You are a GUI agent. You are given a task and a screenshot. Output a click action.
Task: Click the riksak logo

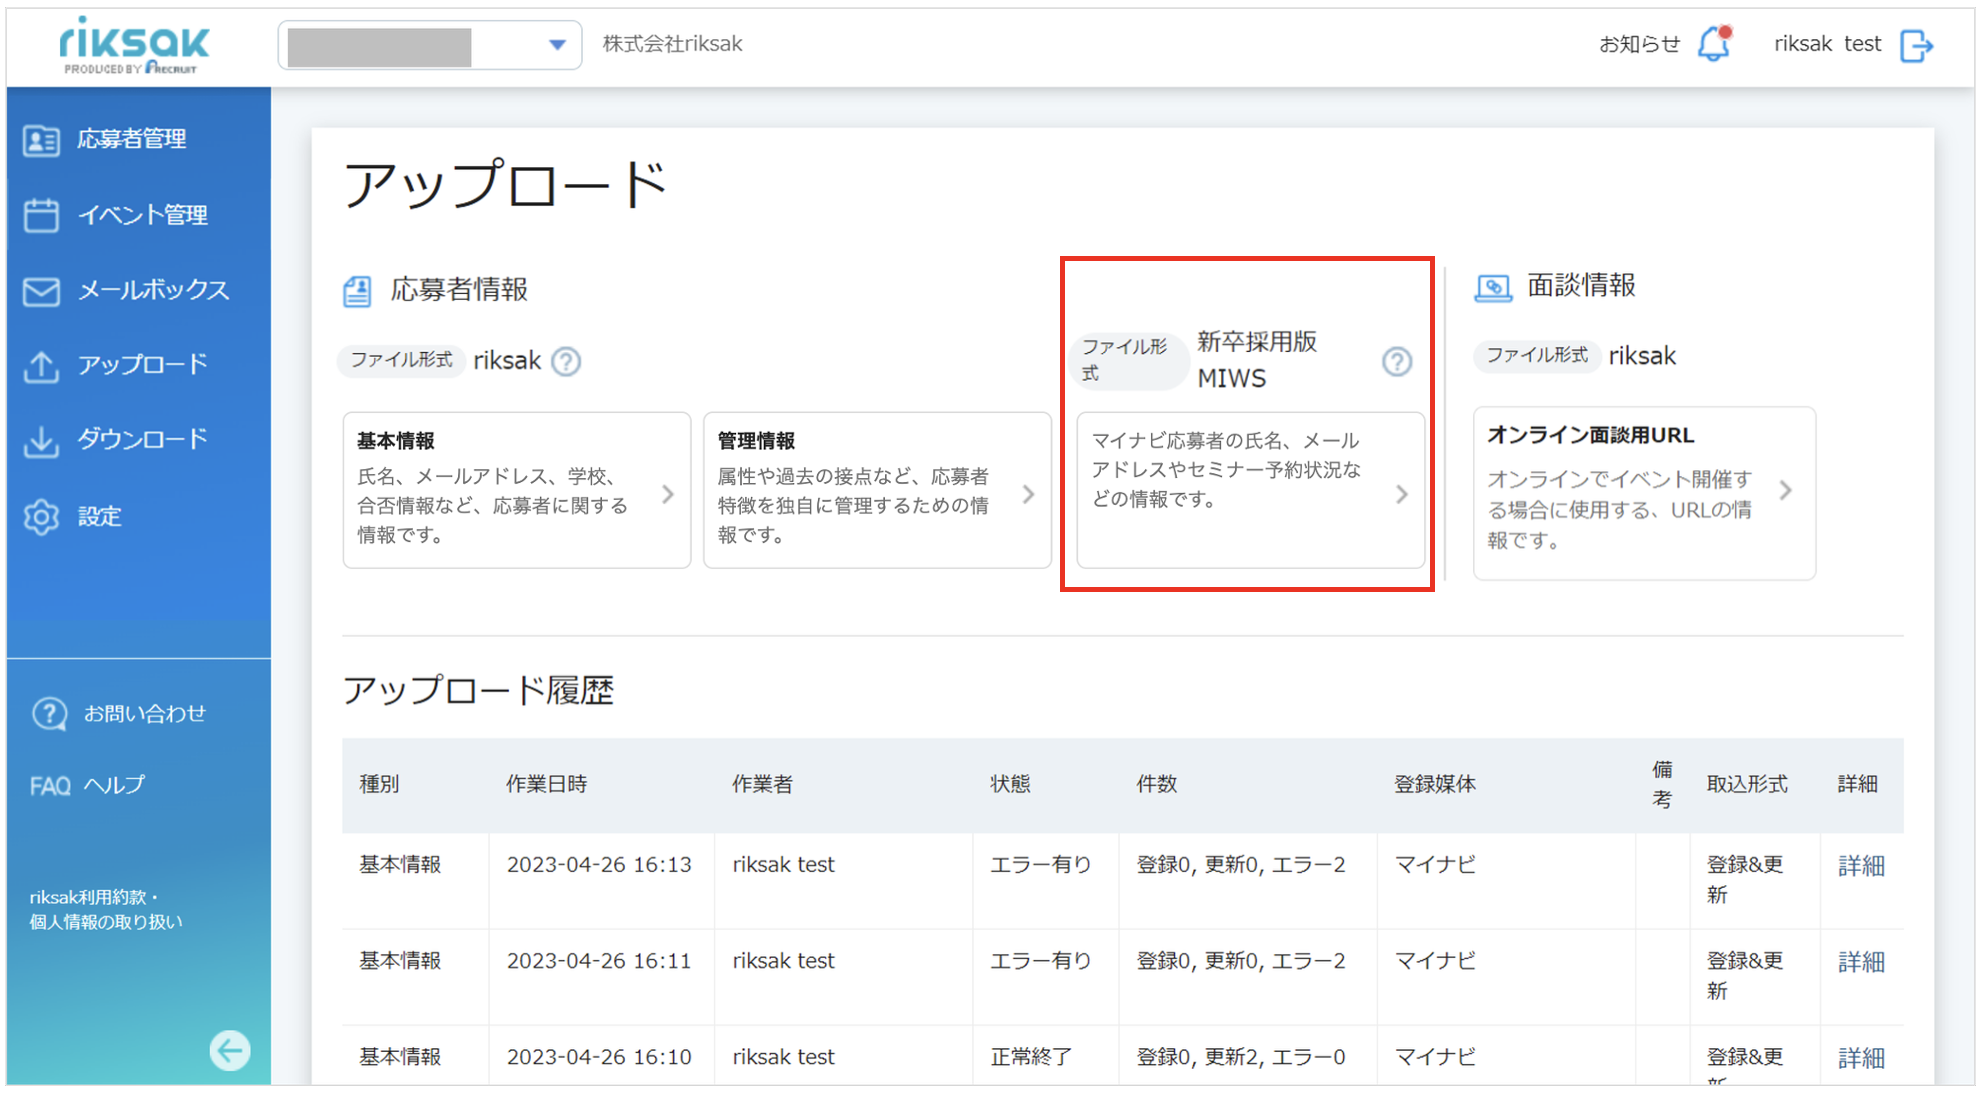coord(134,46)
